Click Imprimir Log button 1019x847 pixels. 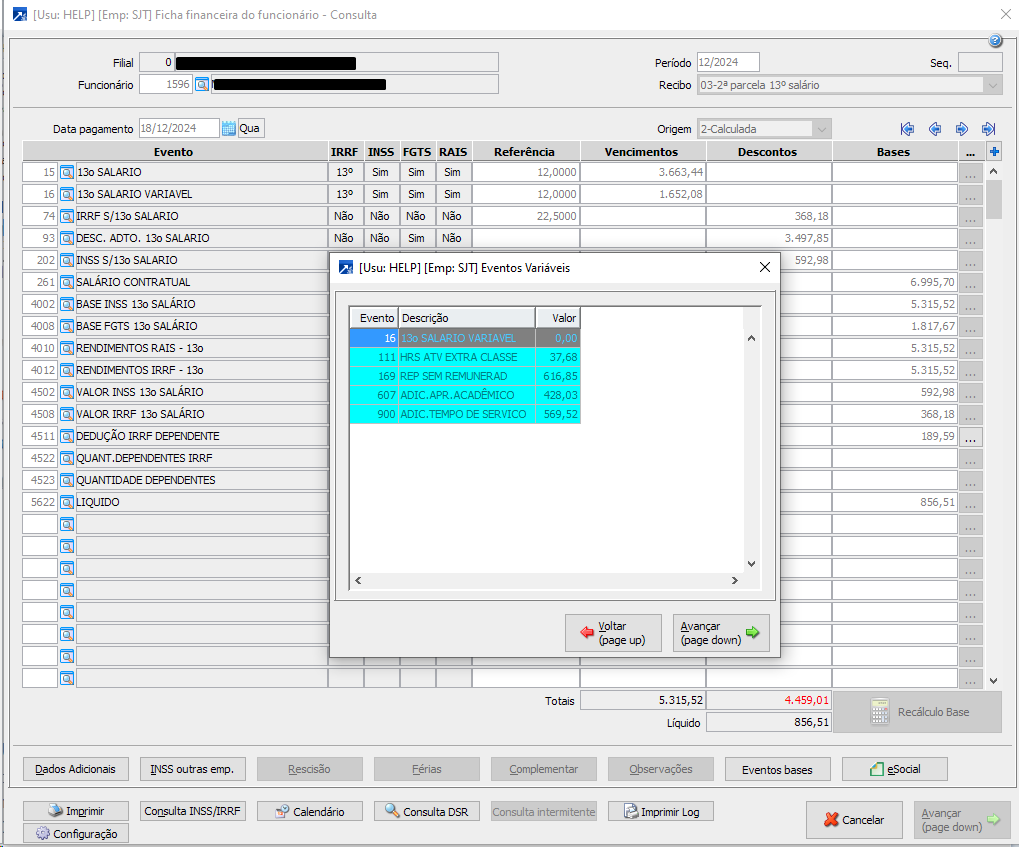click(660, 811)
